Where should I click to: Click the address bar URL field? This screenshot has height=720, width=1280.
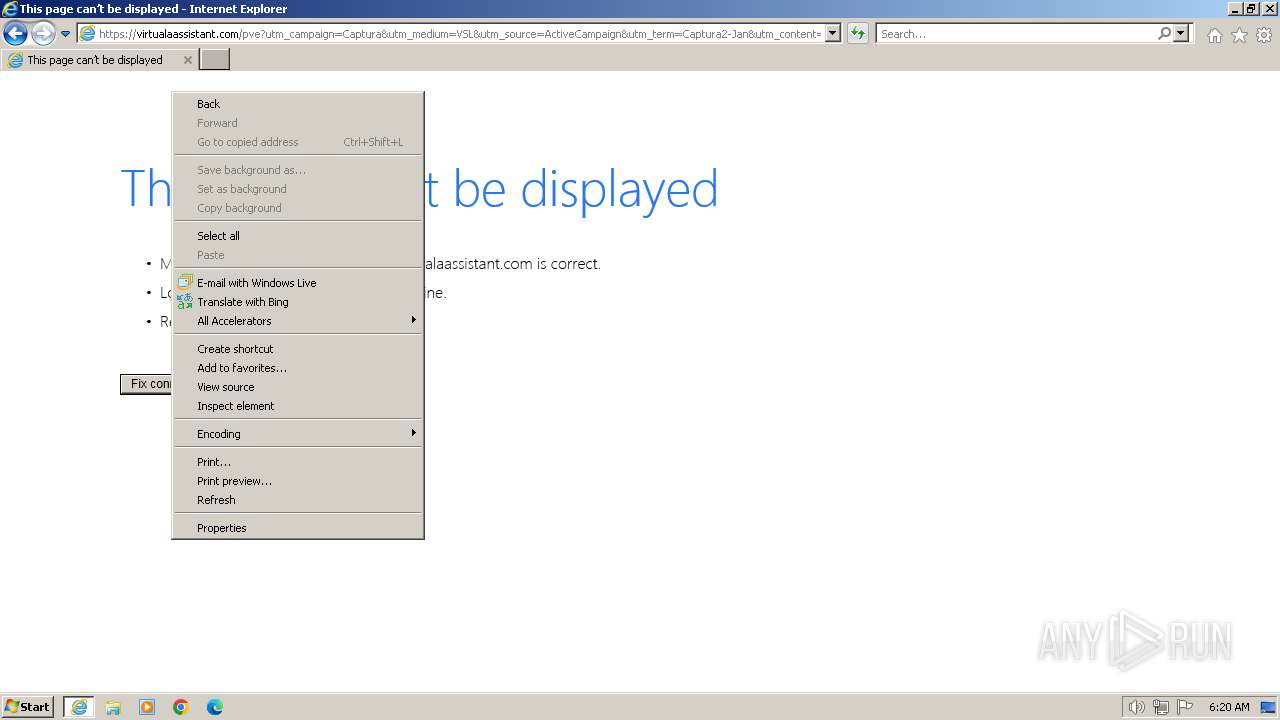click(x=460, y=34)
